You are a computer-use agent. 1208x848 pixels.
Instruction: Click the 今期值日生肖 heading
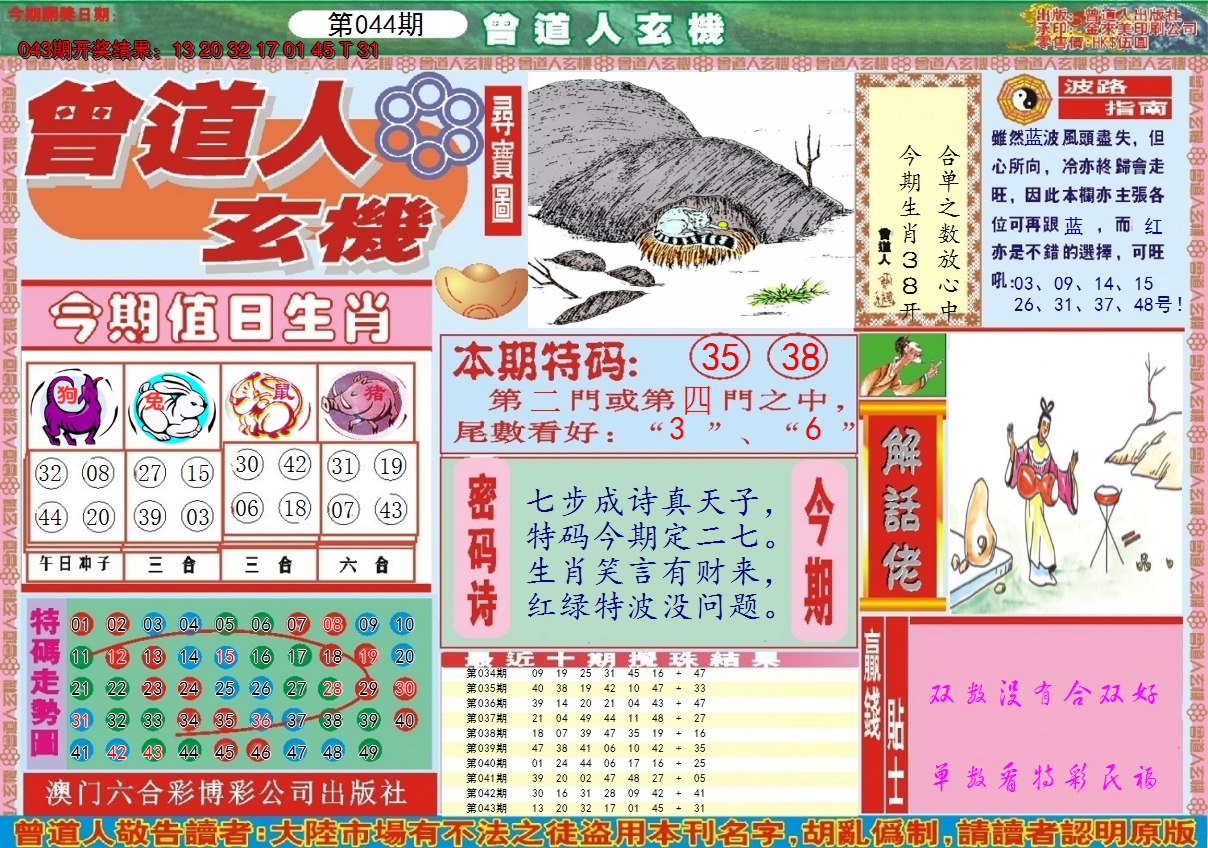pyautogui.click(x=220, y=318)
